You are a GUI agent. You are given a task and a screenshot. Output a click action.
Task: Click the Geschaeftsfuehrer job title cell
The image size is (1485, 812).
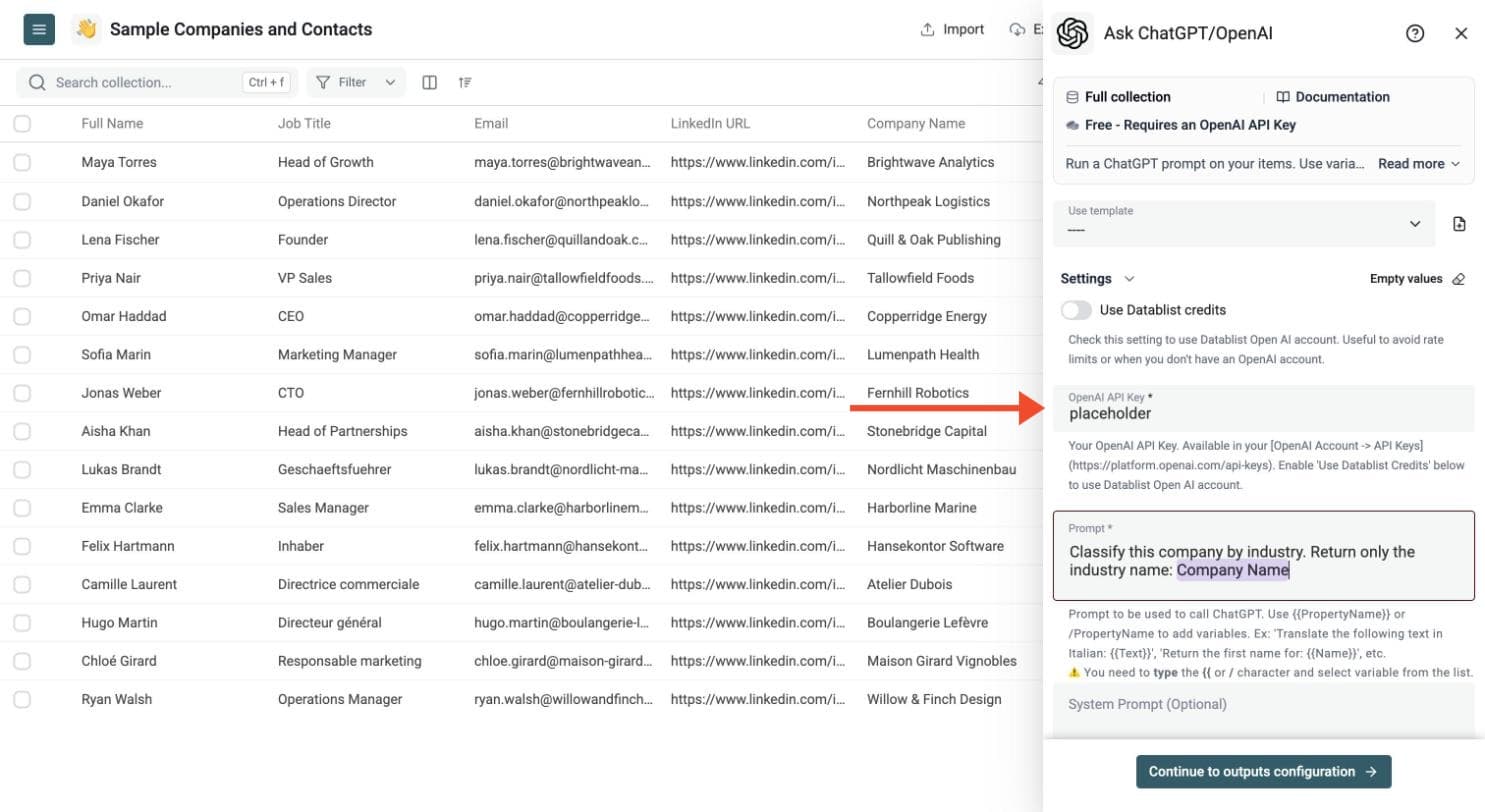point(334,469)
